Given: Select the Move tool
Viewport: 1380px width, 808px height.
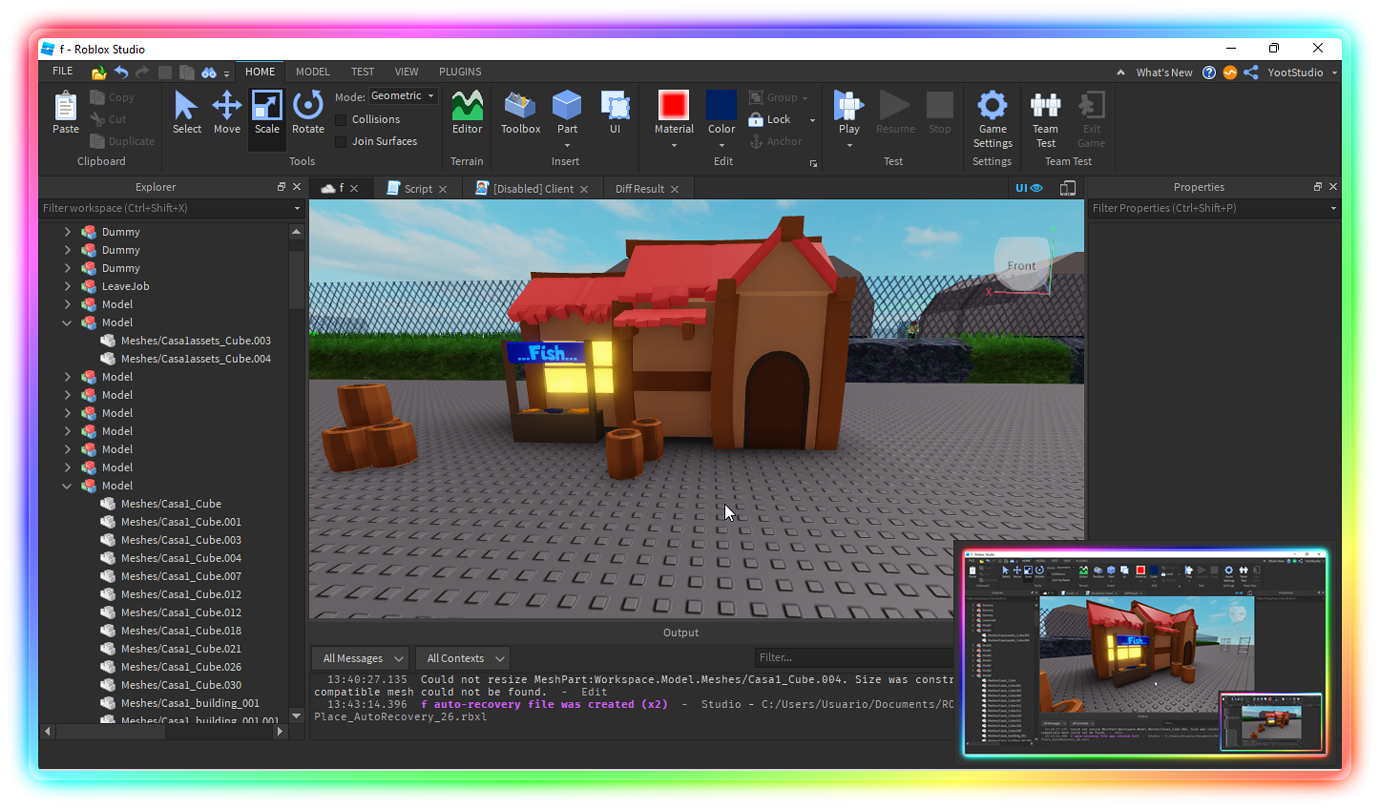Looking at the screenshot, I should tap(227, 112).
